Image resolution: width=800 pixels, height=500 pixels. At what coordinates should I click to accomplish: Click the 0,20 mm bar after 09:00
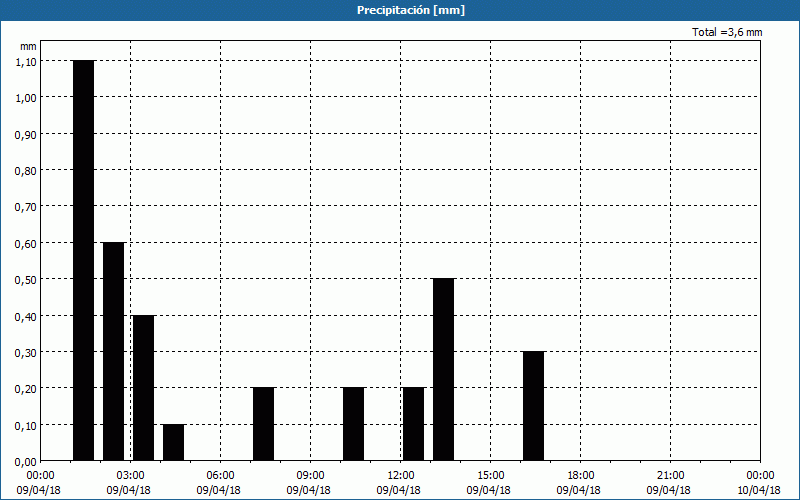click(354, 424)
